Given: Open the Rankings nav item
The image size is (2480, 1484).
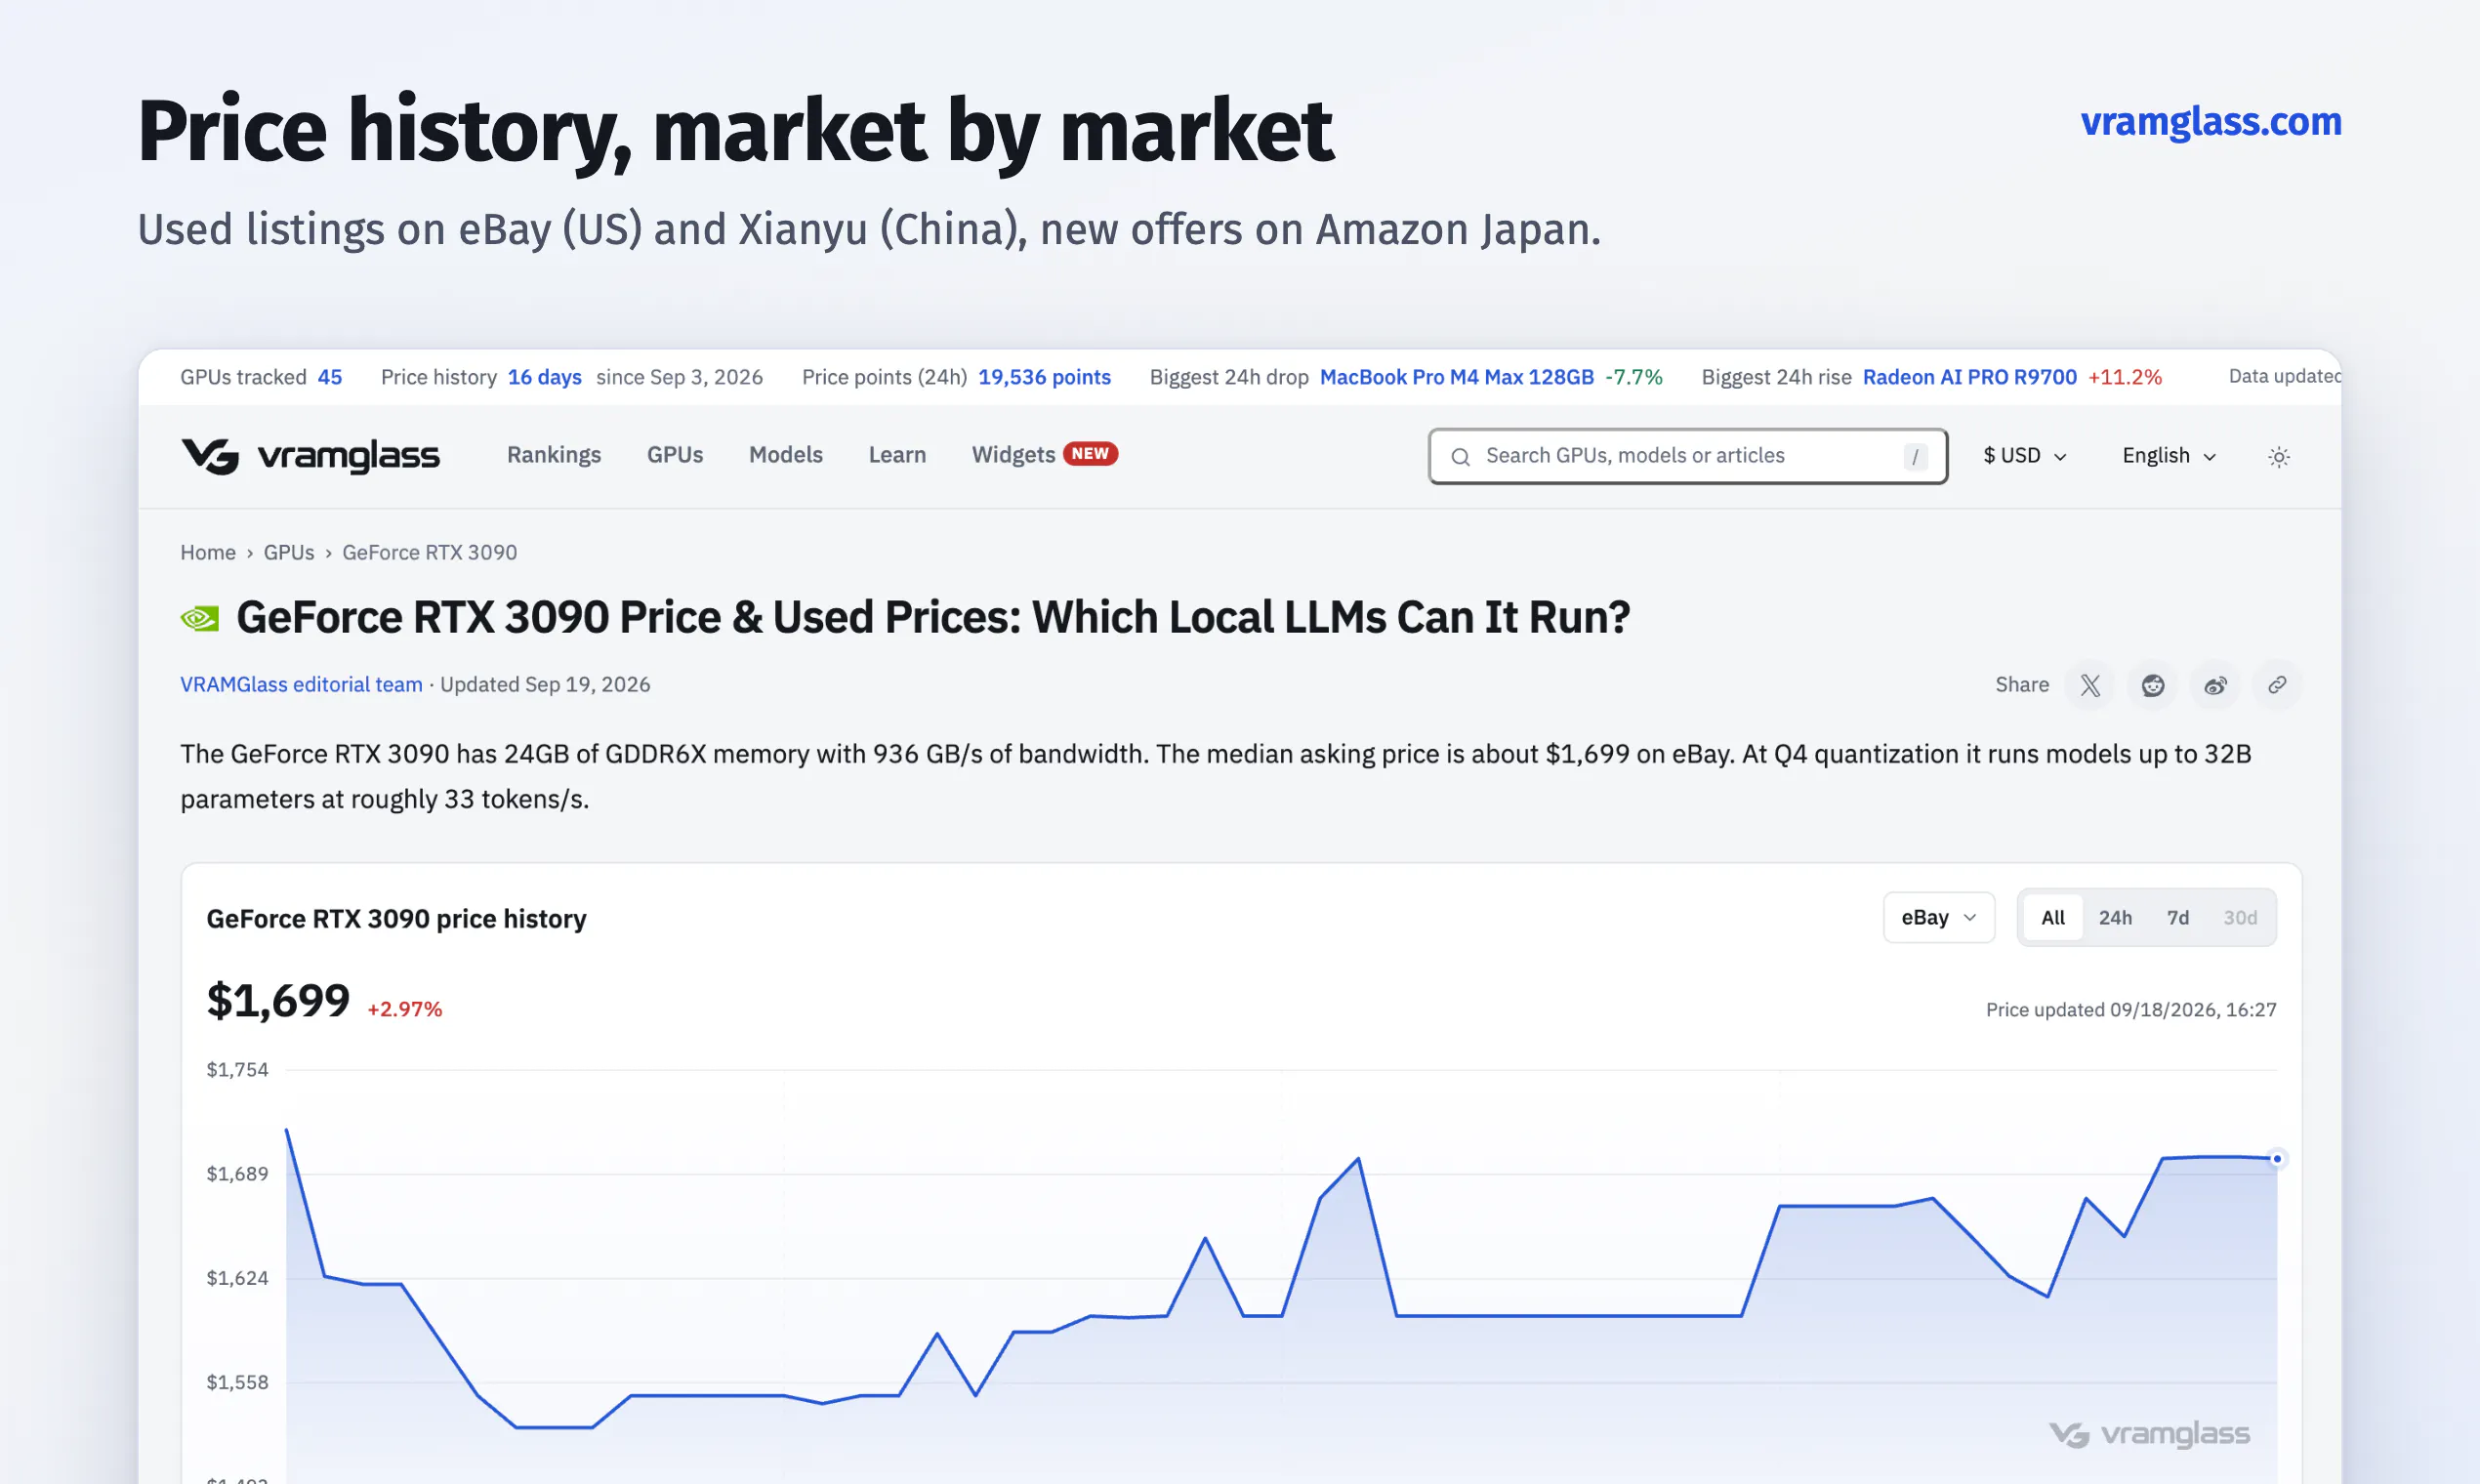Looking at the screenshot, I should 554,455.
